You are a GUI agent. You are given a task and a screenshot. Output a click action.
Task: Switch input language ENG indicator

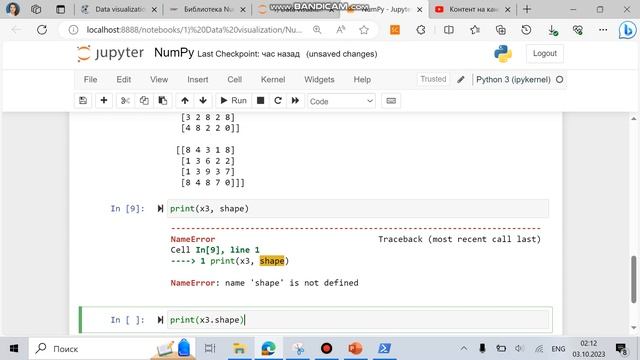(x=558, y=349)
